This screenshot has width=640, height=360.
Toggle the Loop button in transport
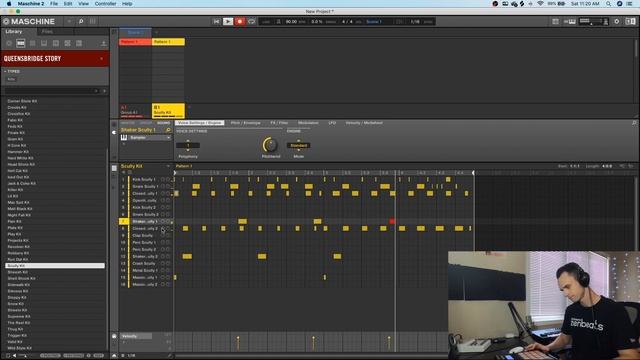[251, 22]
